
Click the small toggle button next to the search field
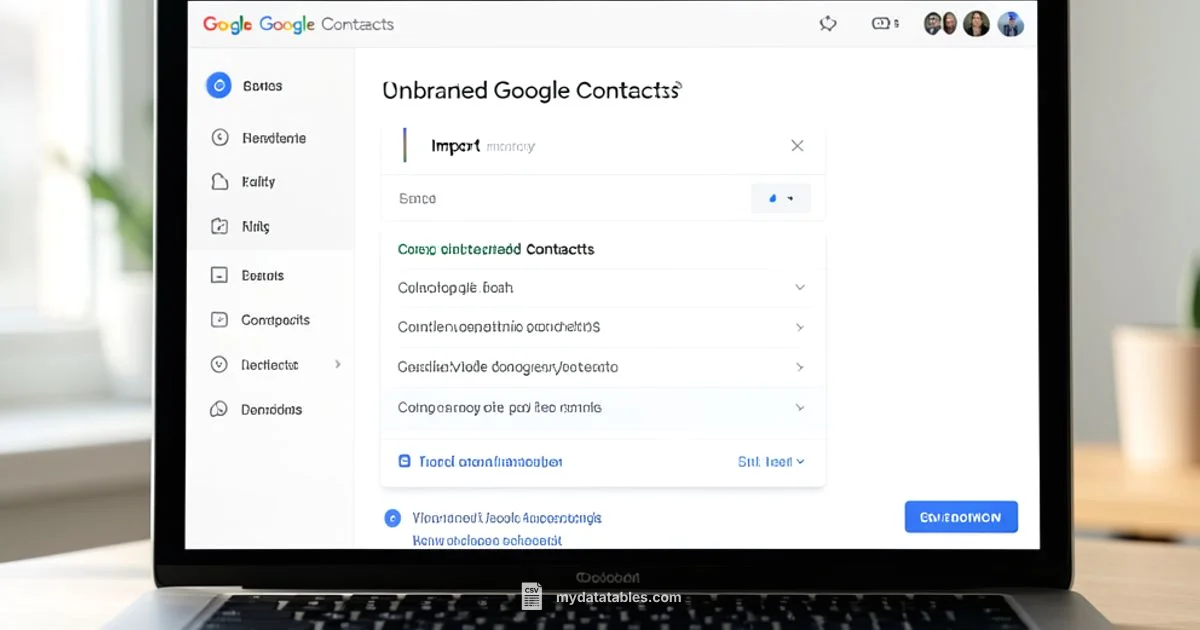coord(781,198)
